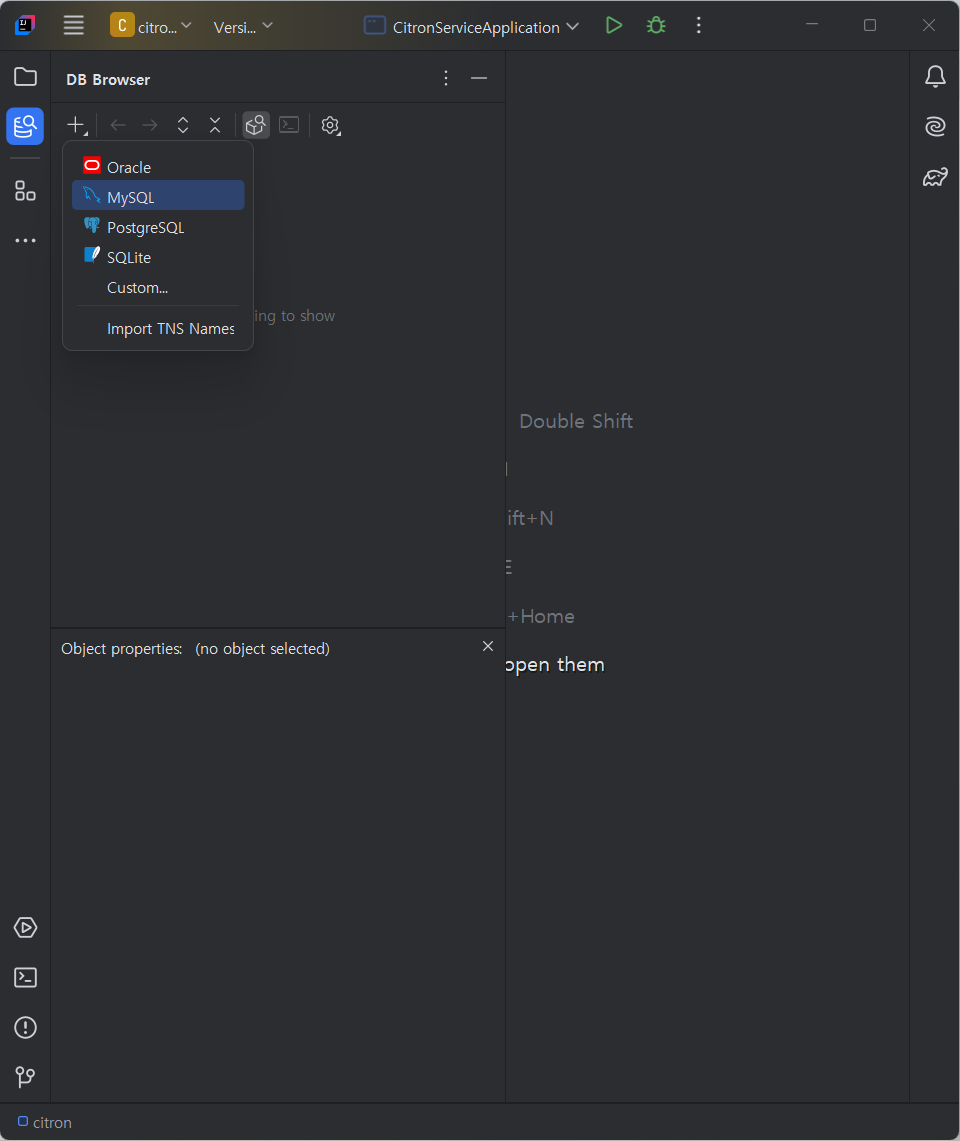Screen dimensions: 960x1141
Task: Open the Structure tool window icon
Action: pyautogui.click(x=25, y=191)
